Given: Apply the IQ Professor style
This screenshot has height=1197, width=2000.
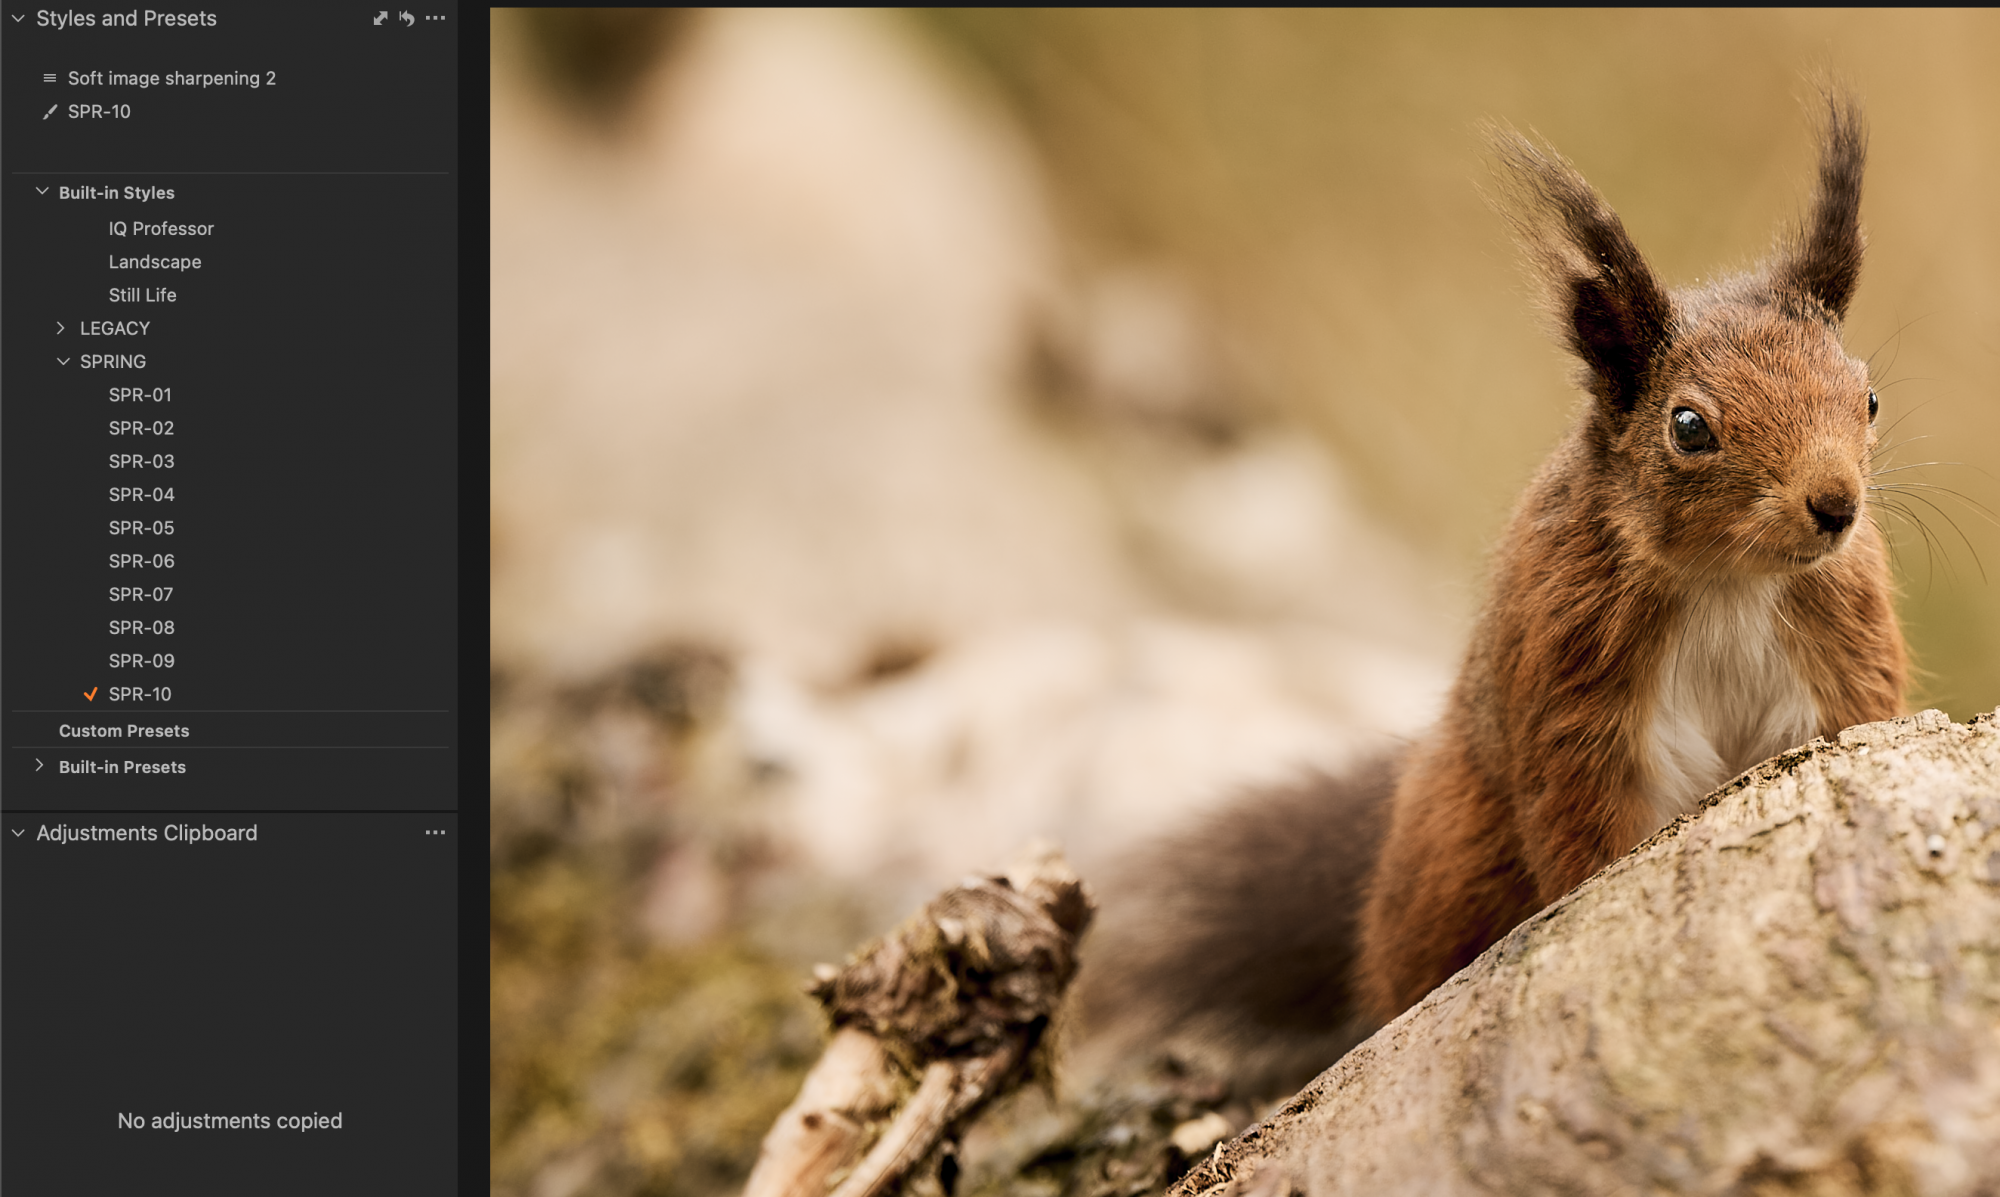Looking at the screenshot, I should tap(161, 229).
